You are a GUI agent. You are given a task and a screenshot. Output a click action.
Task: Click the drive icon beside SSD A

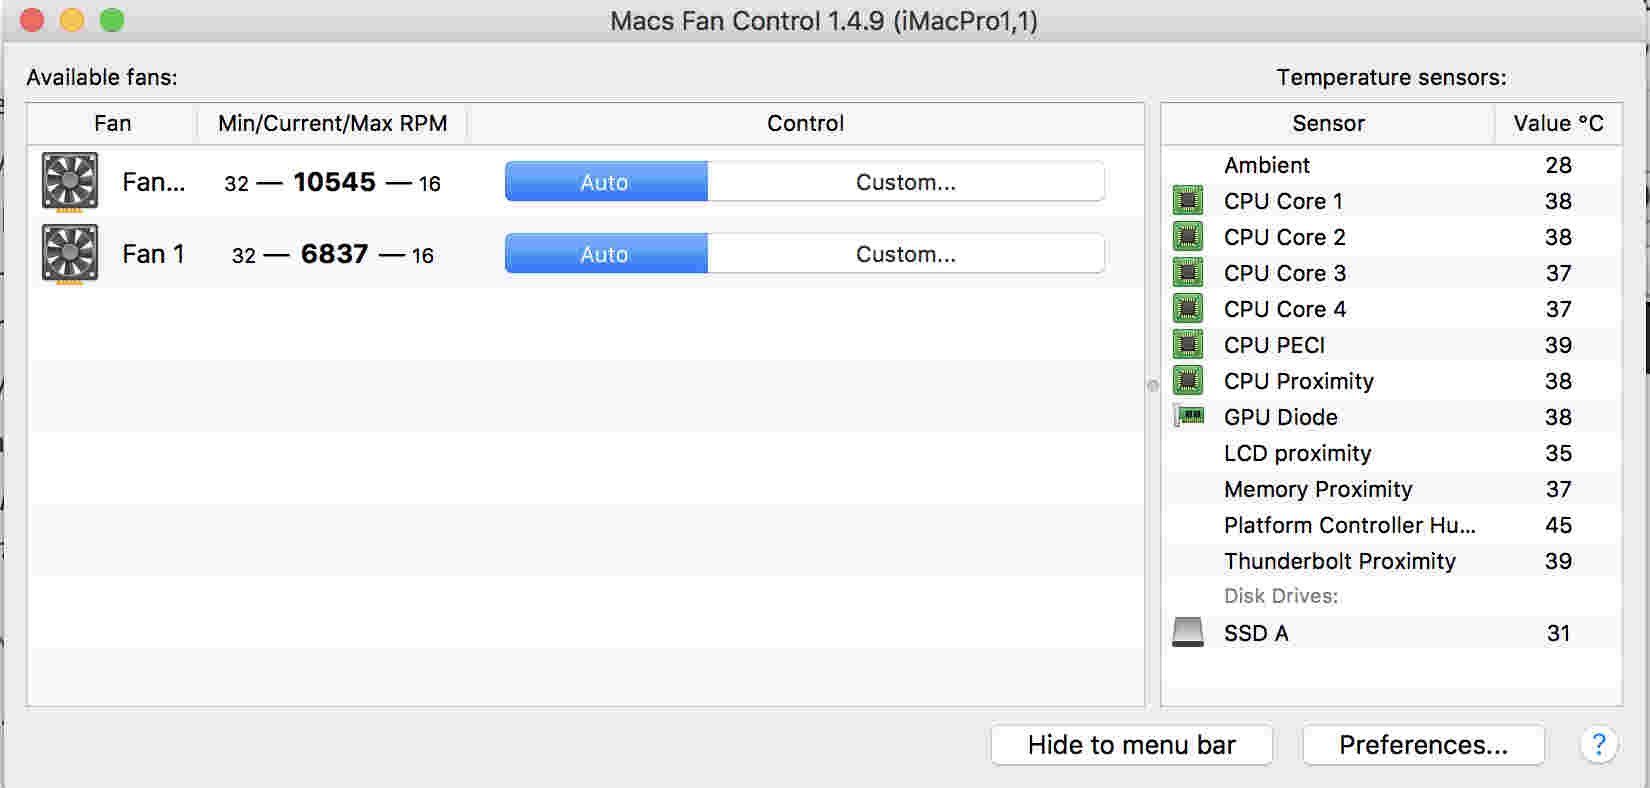(1188, 632)
